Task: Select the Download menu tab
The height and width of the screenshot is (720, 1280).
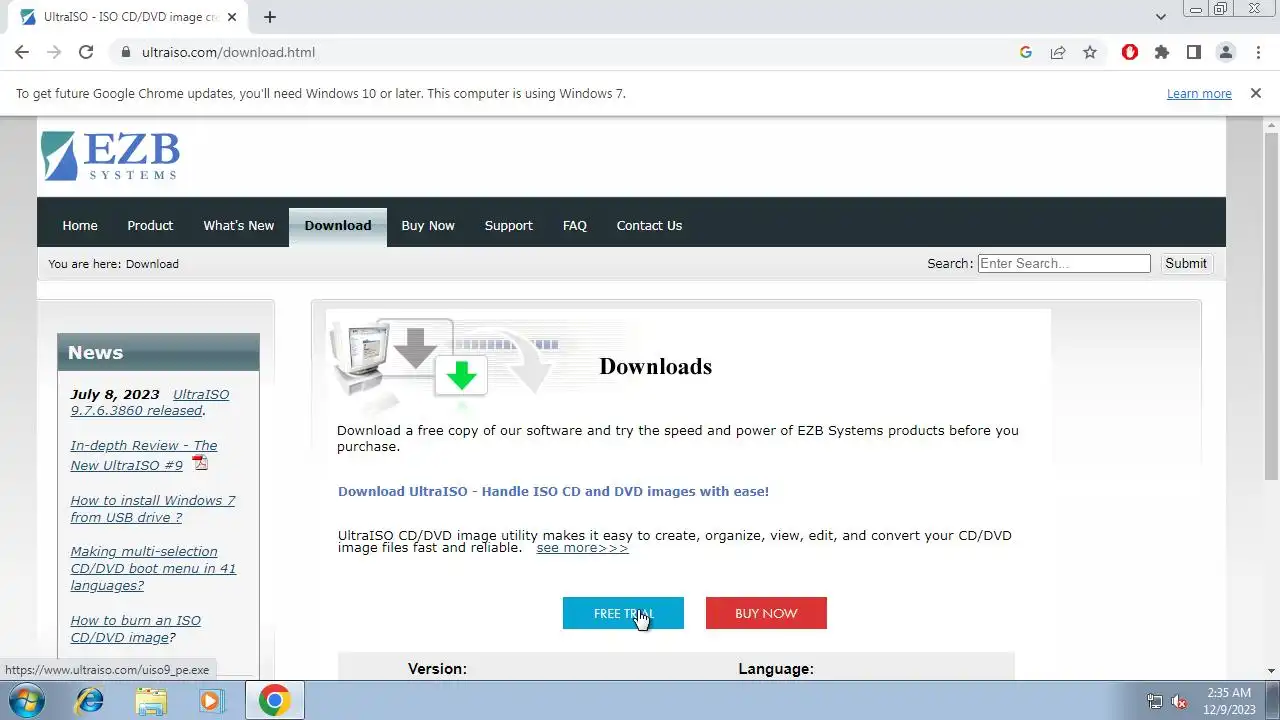Action: click(338, 226)
